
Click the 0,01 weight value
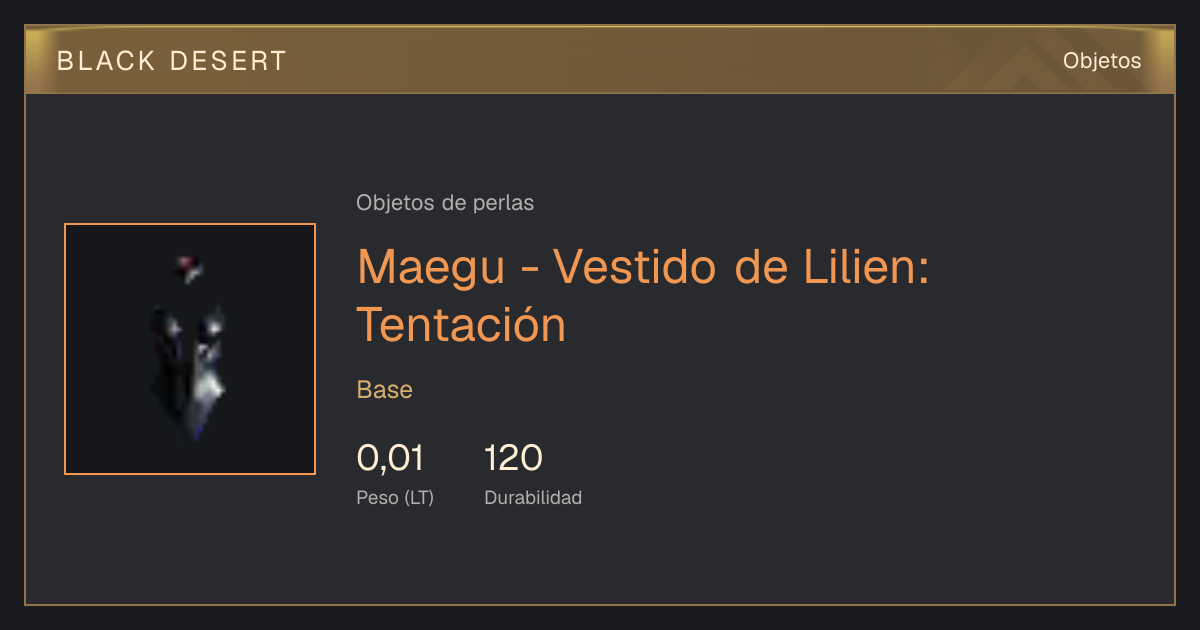pyautogui.click(x=390, y=458)
